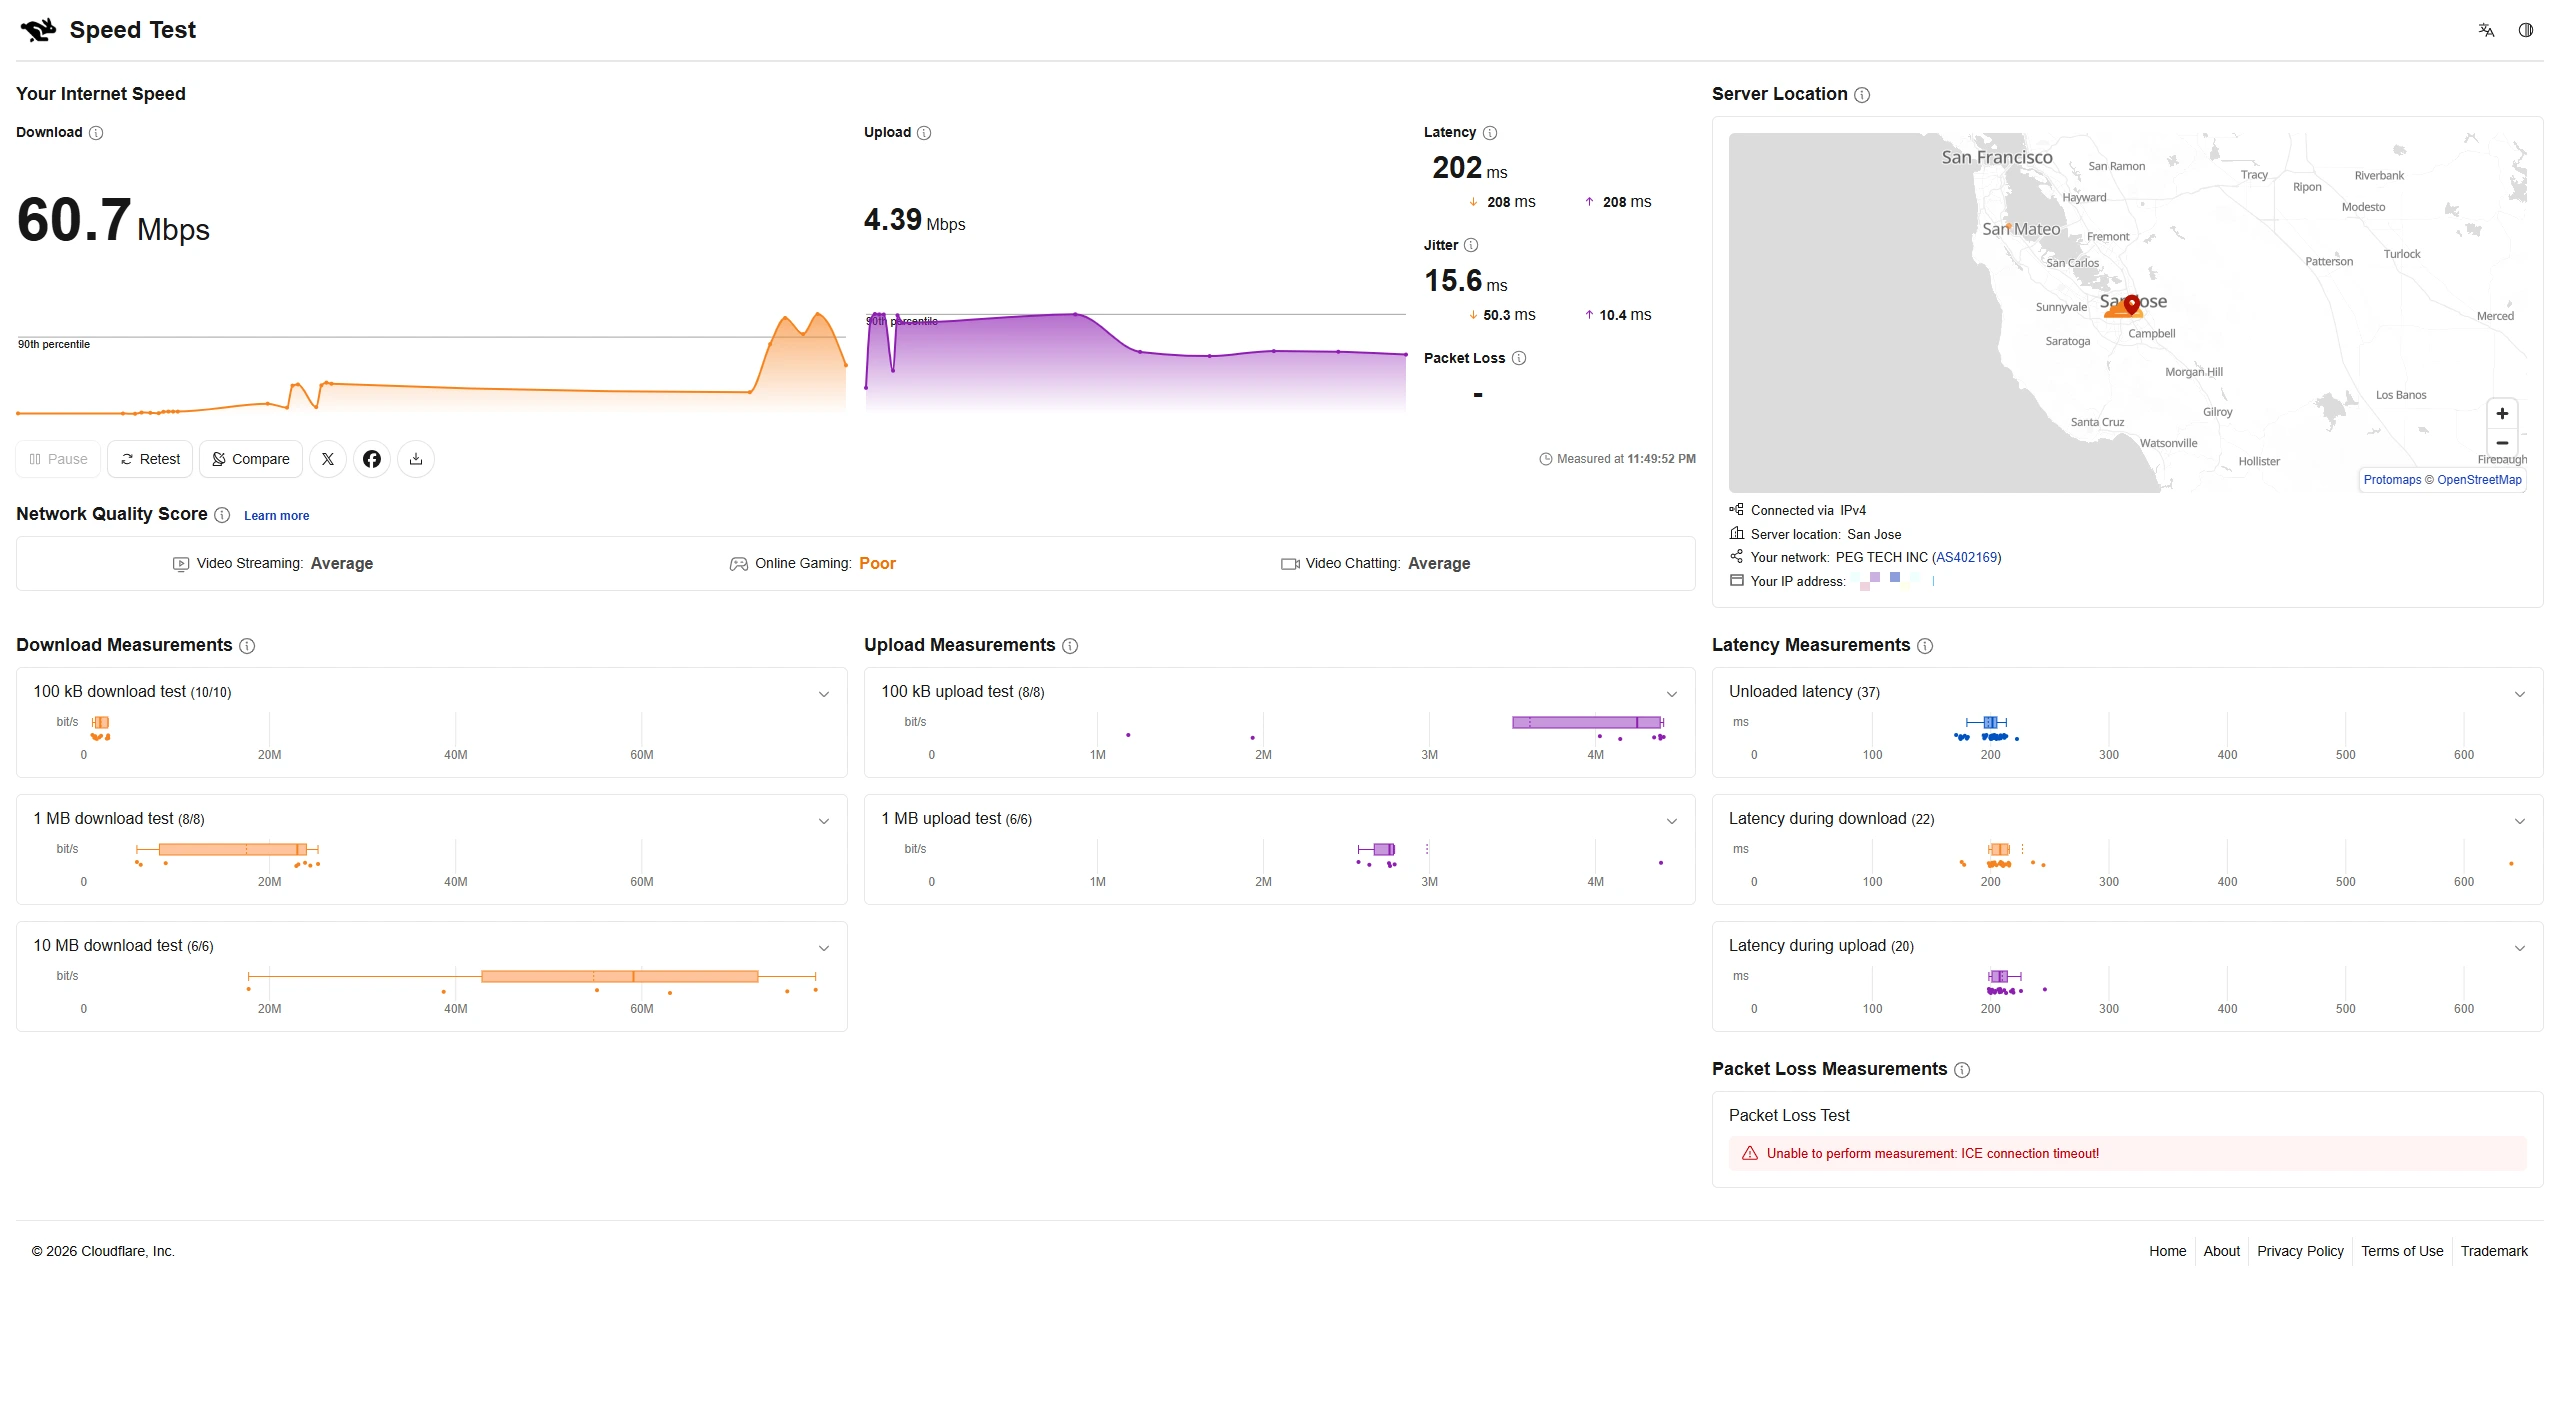
Task: Open info icon next to Download
Action: (x=96, y=133)
